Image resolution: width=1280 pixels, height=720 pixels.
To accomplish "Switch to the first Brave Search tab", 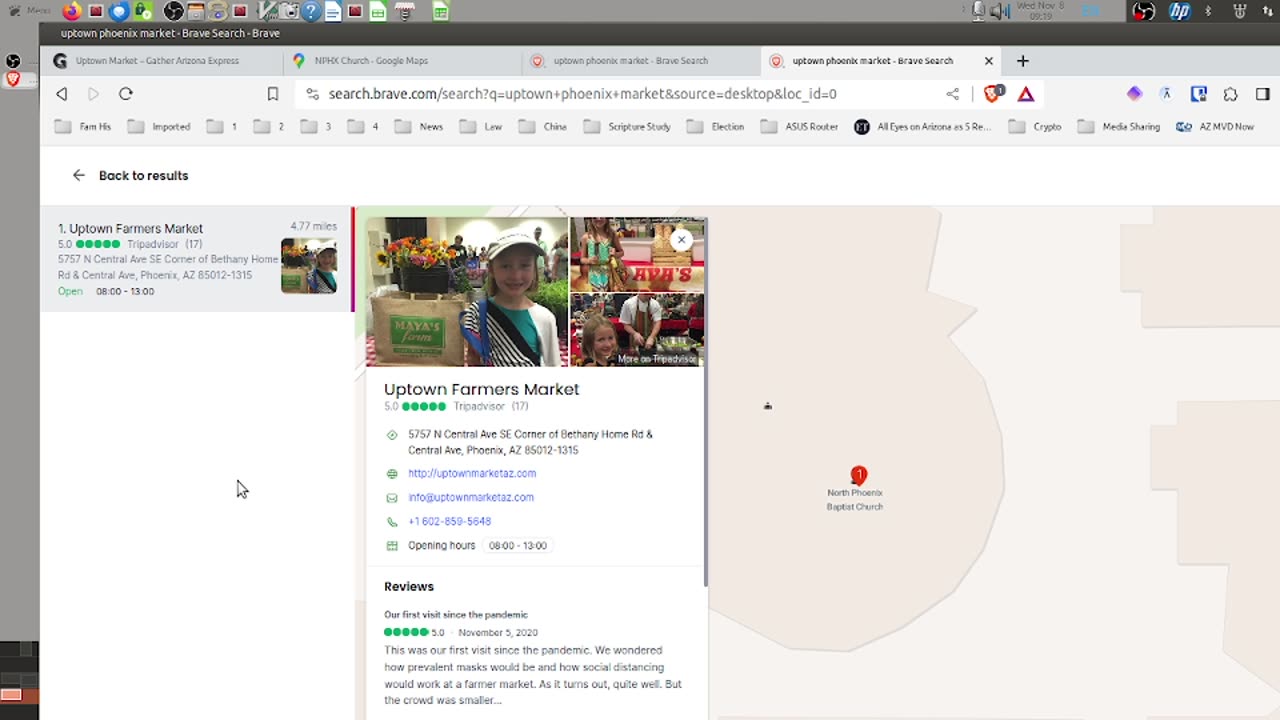I will (641, 61).
